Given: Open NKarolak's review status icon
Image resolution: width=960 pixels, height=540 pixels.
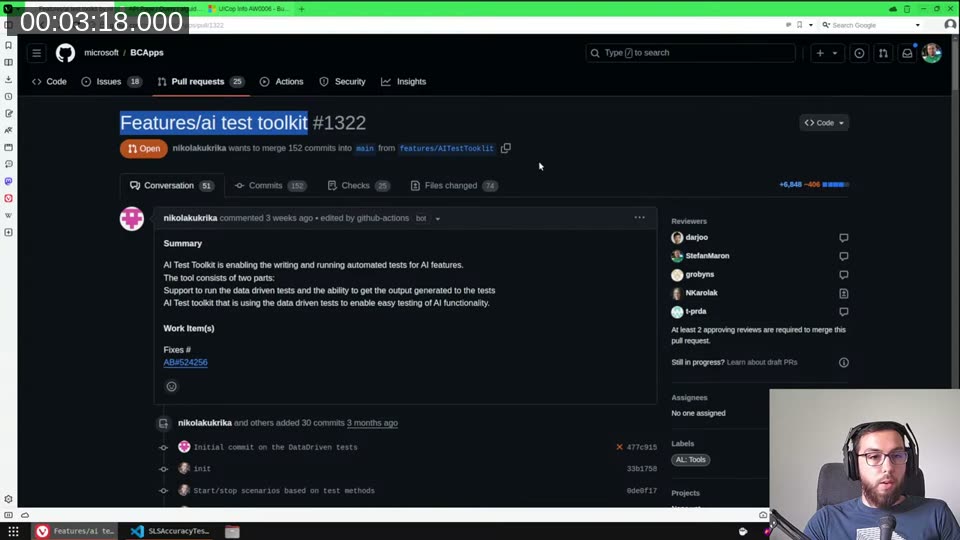Looking at the screenshot, I should click(844, 293).
